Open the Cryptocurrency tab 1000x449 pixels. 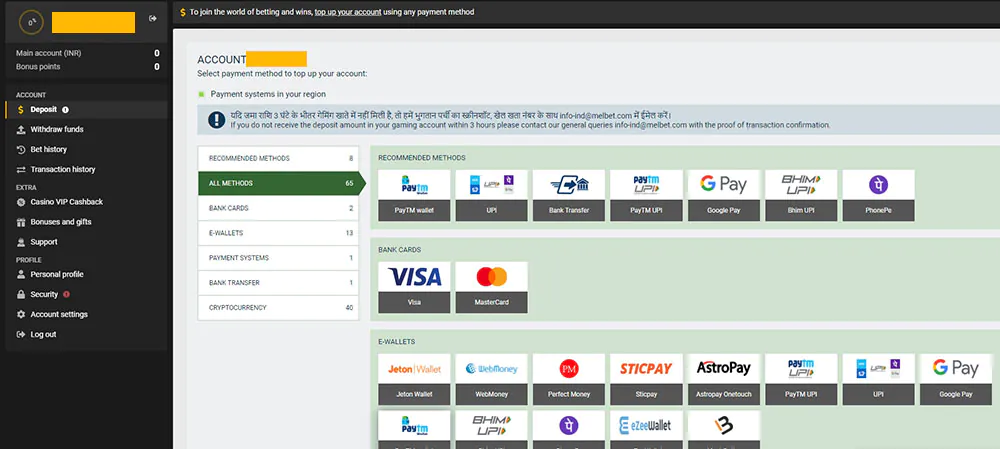(x=278, y=307)
